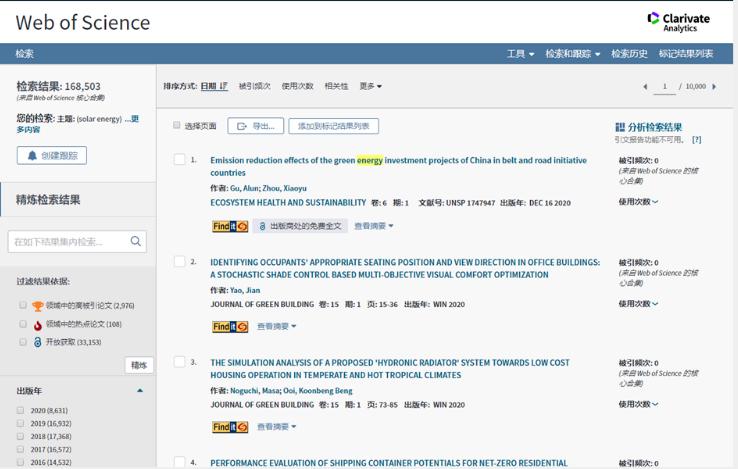This screenshot has height=469, width=738.
Task: Click the 分析检索结果 link
Action: tap(655, 127)
